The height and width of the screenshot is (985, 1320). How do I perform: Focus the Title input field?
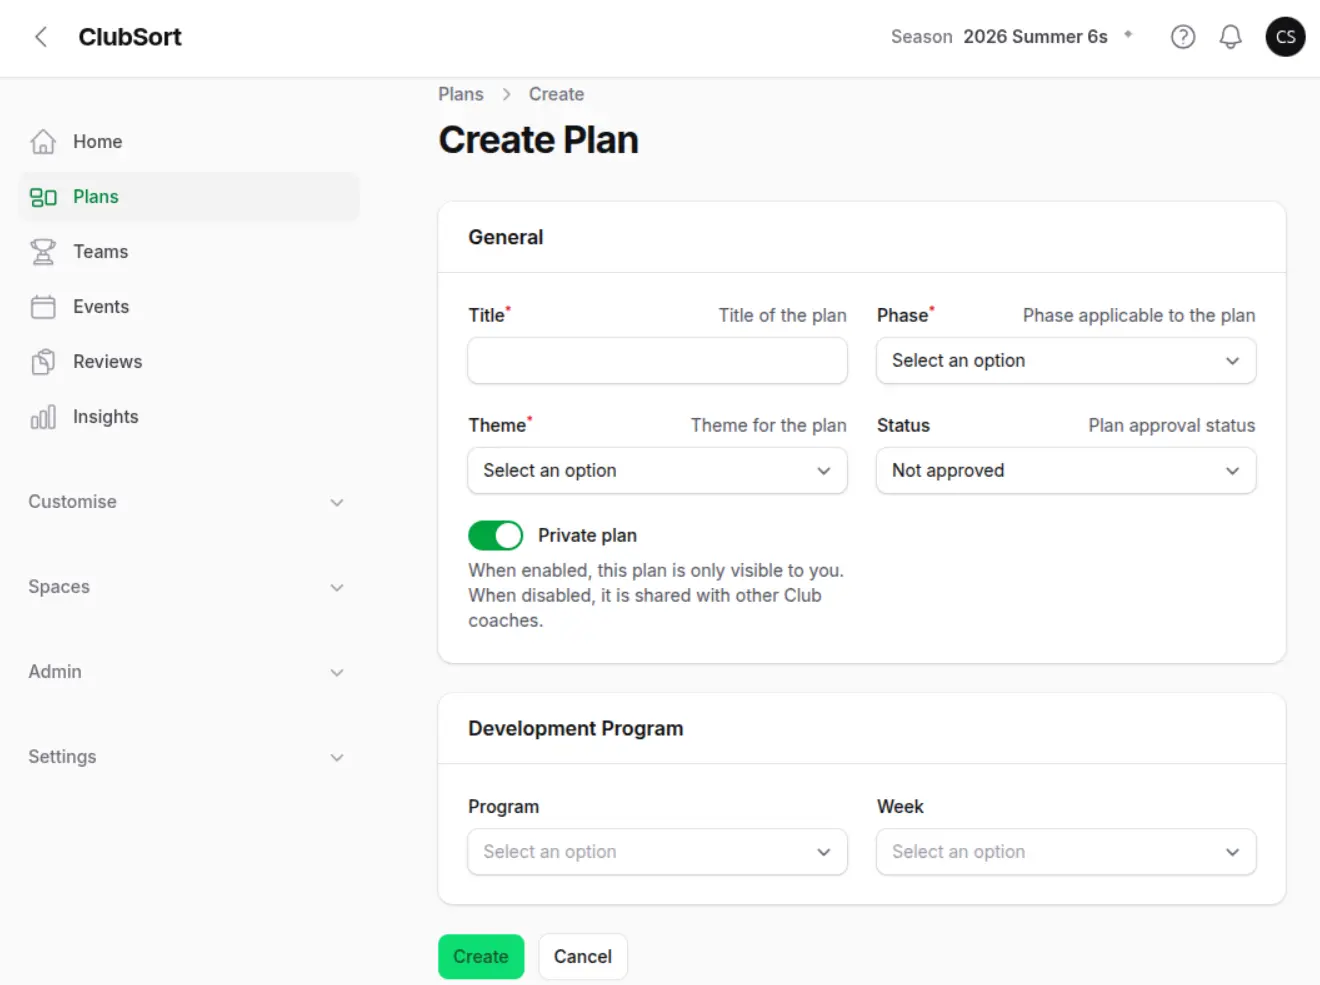coord(657,361)
